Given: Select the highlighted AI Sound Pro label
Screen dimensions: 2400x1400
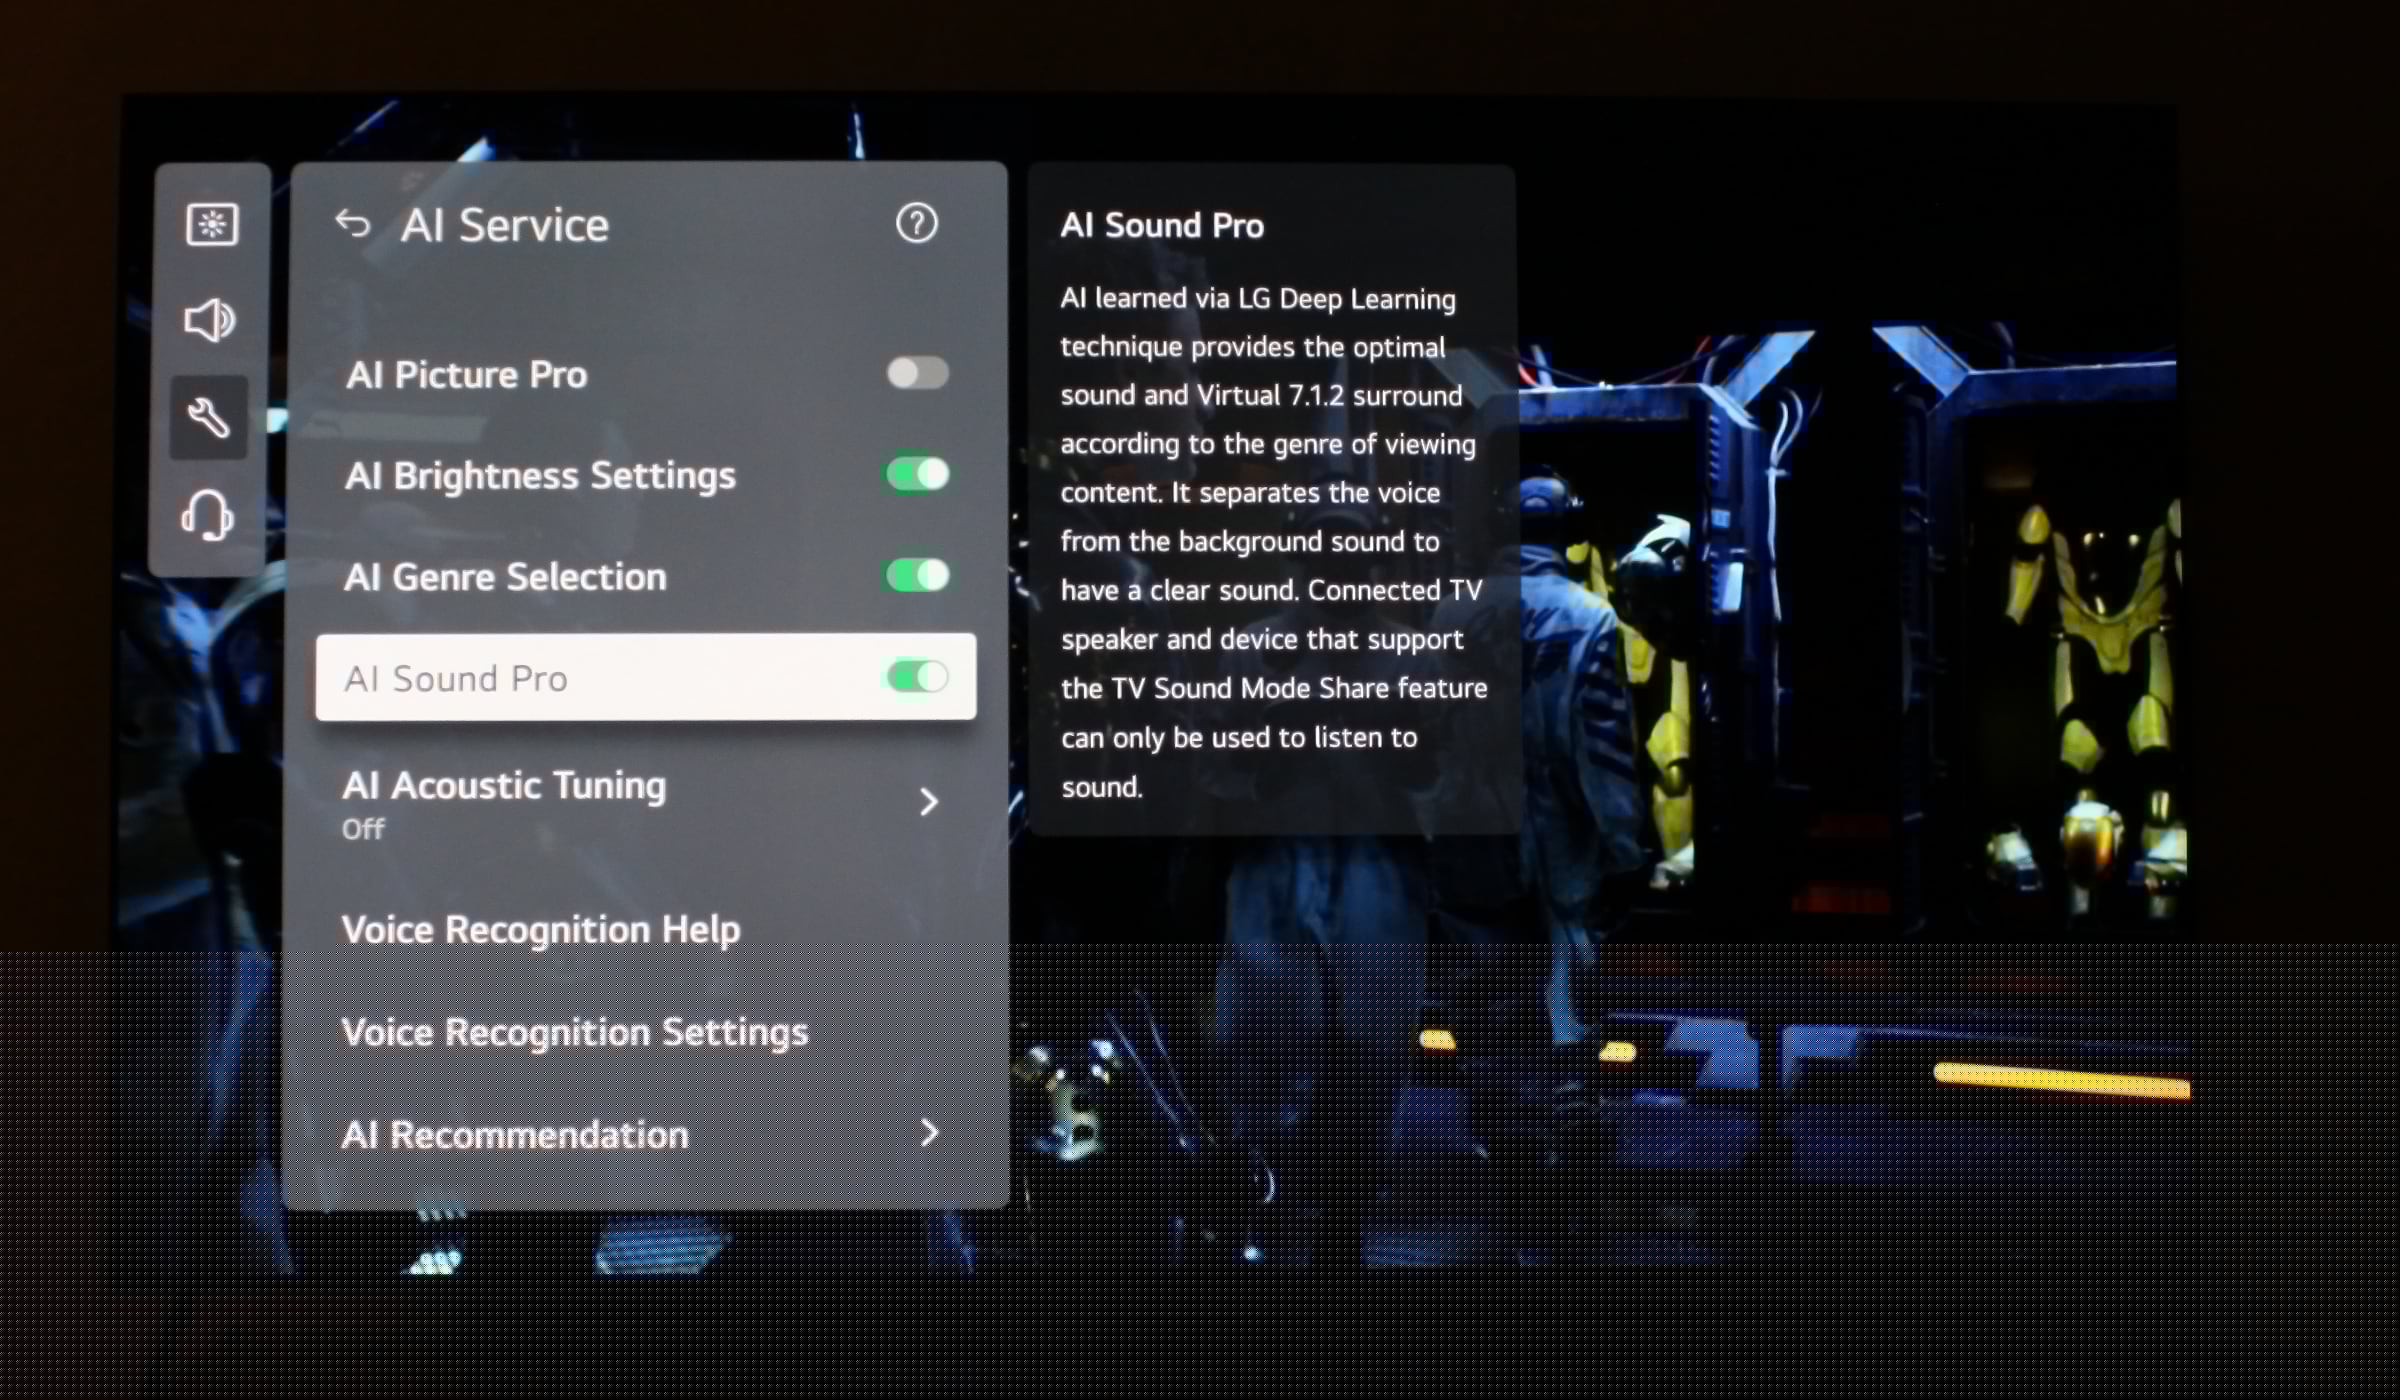Looking at the screenshot, I should click(456, 679).
